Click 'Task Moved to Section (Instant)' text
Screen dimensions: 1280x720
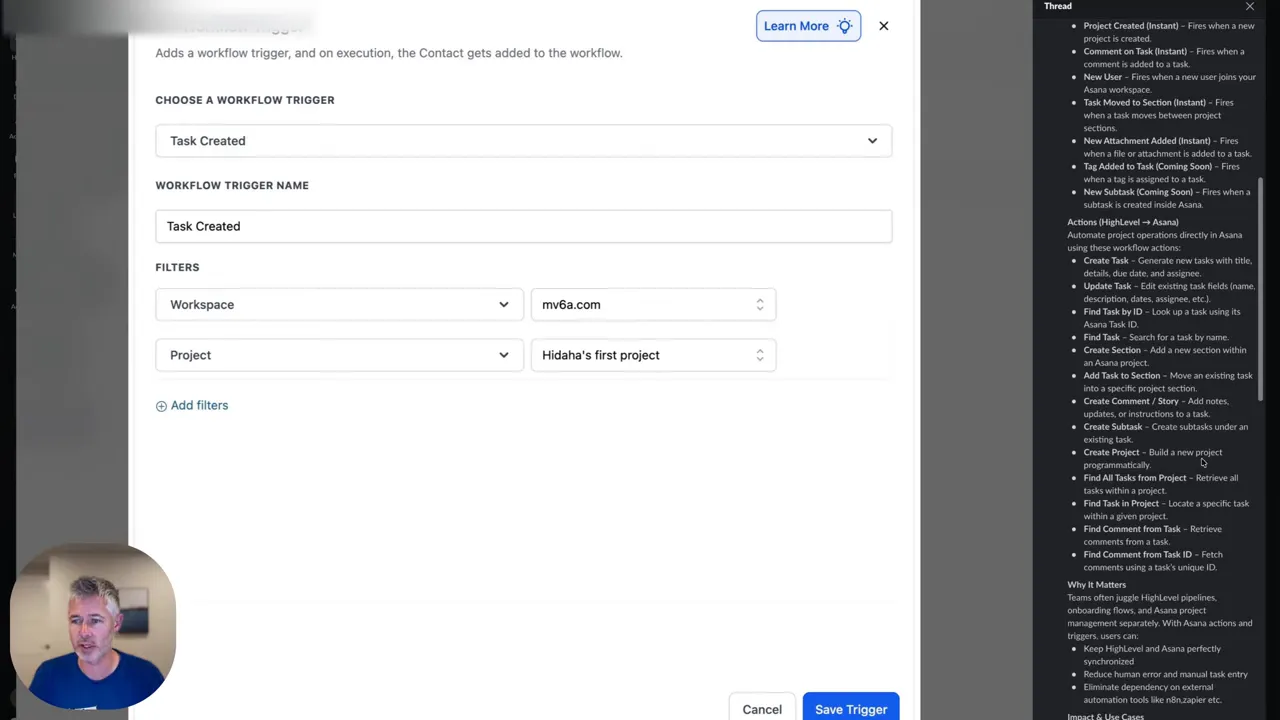point(1145,102)
